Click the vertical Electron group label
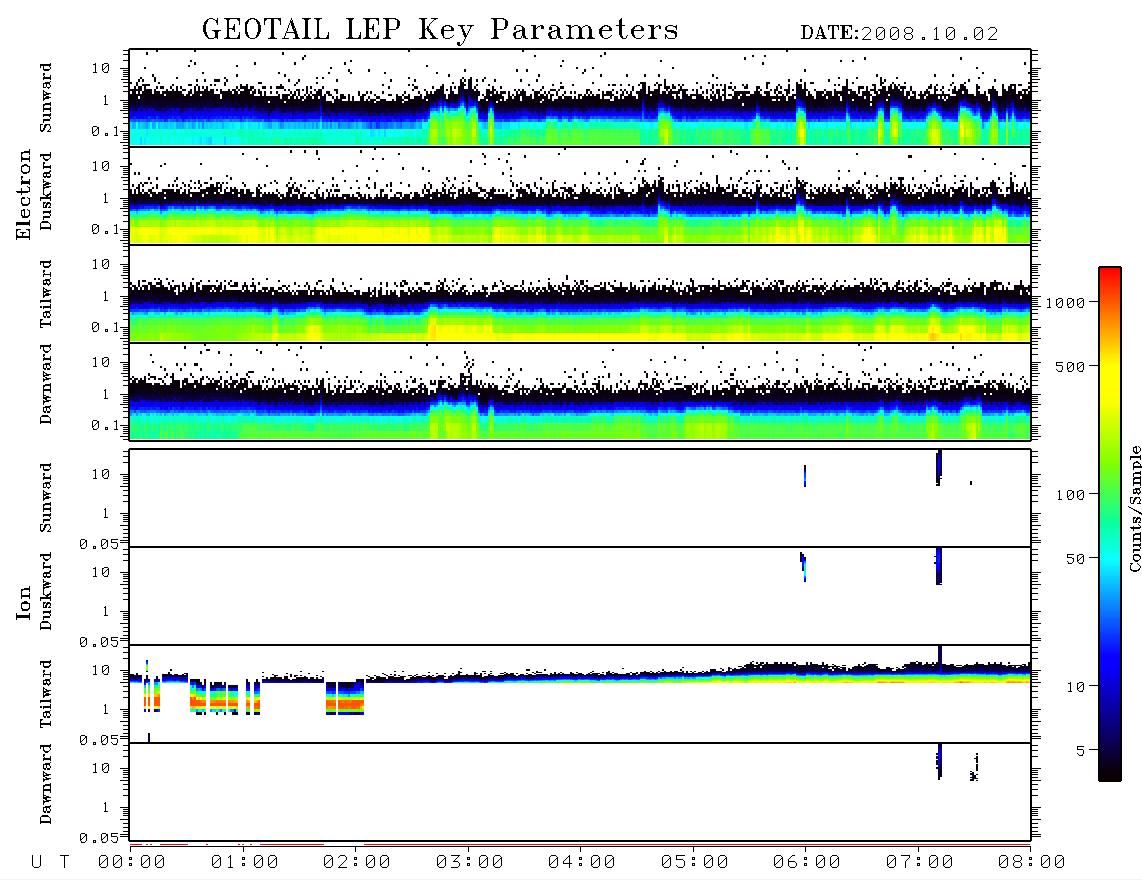This screenshot has width=1142, height=880. pos(23,195)
